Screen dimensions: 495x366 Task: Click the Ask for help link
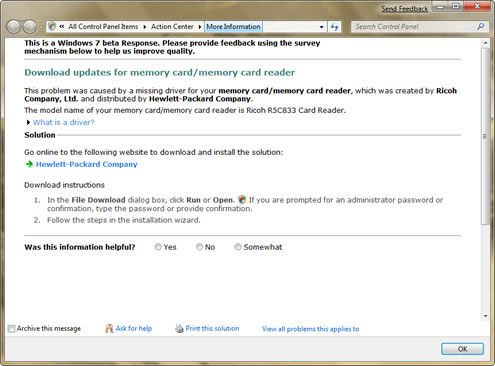[x=134, y=328]
